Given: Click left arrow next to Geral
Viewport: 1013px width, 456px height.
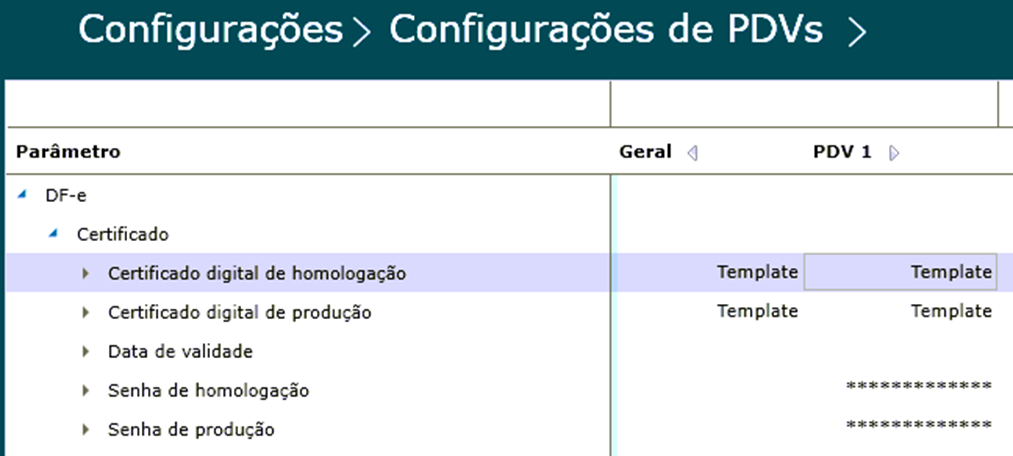Looking at the screenshot, I should coord(692,153).
